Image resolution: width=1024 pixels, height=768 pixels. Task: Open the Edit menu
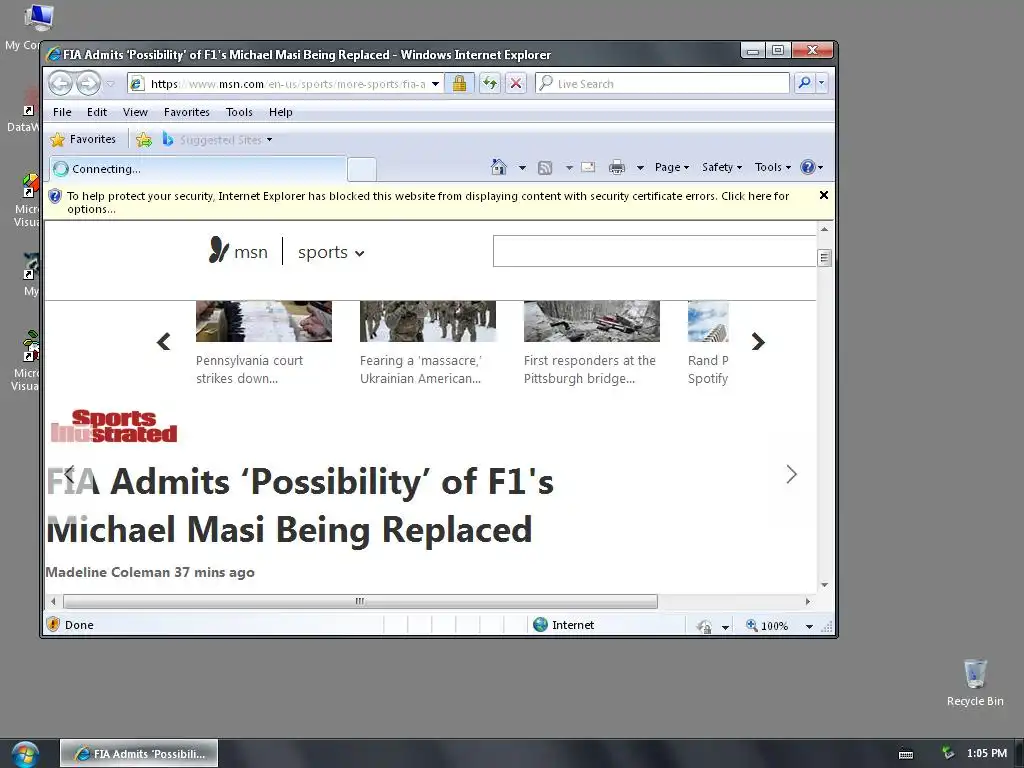tap(97, 112)
